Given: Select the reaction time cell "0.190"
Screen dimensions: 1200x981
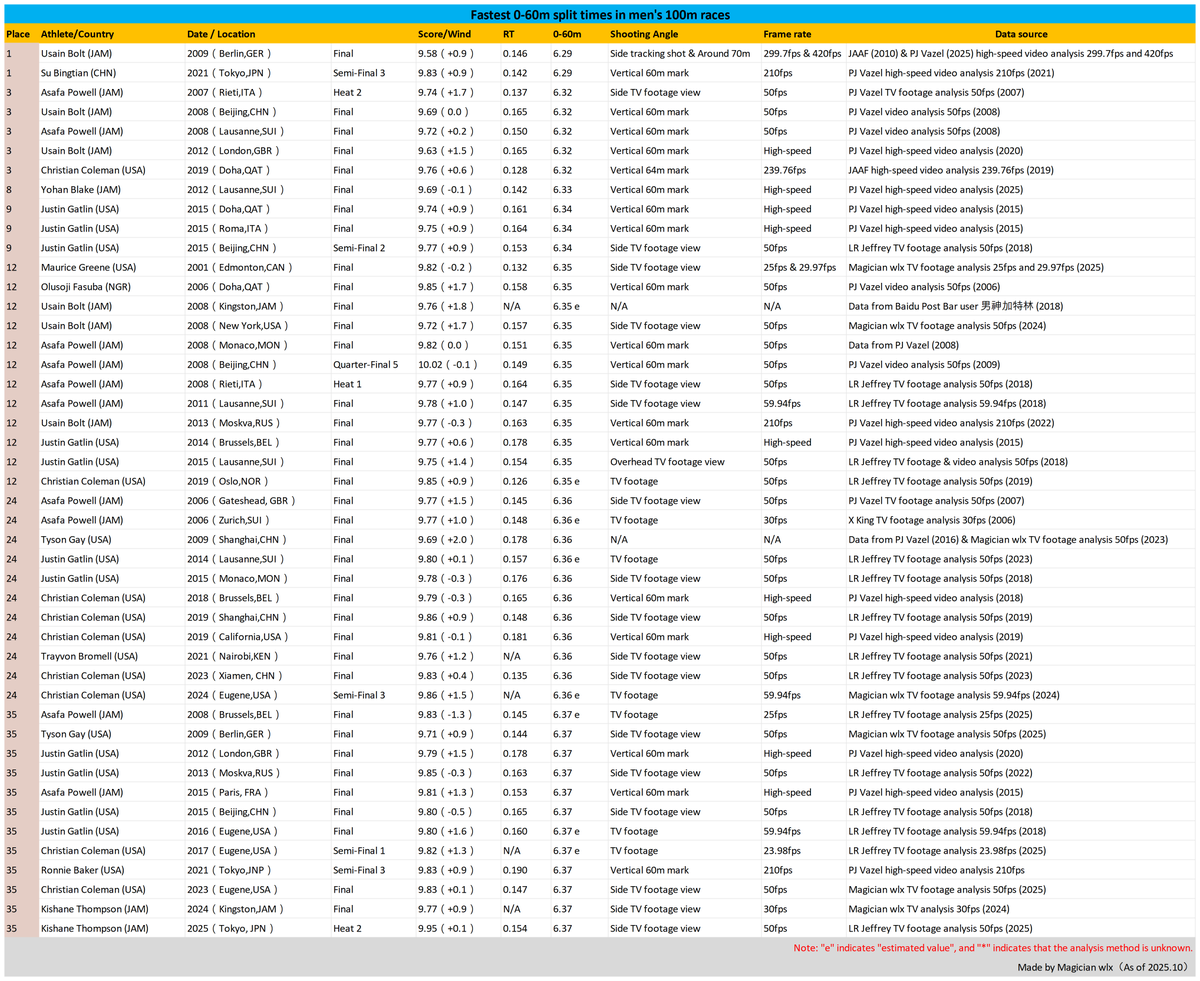Looking at the screenshot, I should (514, 870).
